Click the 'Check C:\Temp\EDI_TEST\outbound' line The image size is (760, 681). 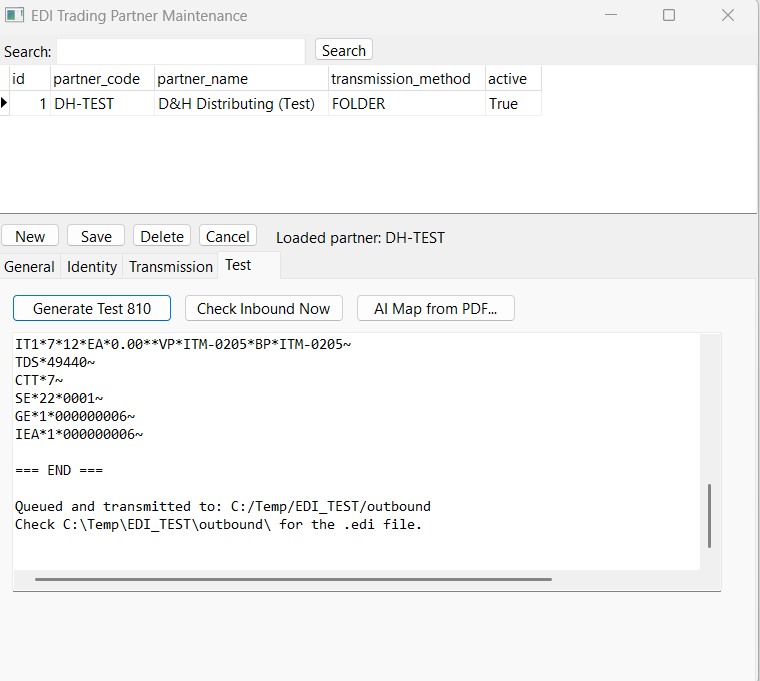click(218, 524)
